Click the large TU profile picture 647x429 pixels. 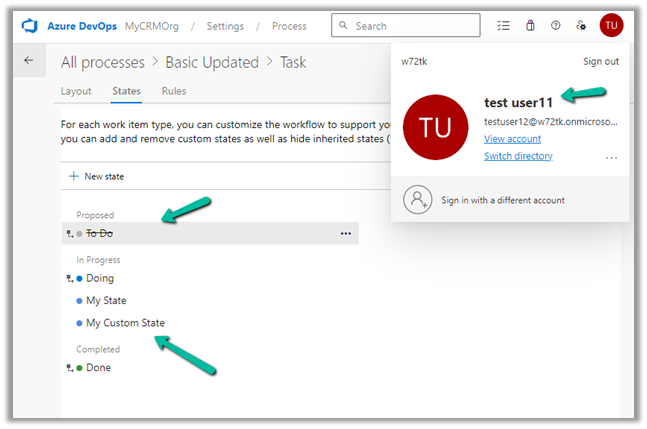[435, 127]
